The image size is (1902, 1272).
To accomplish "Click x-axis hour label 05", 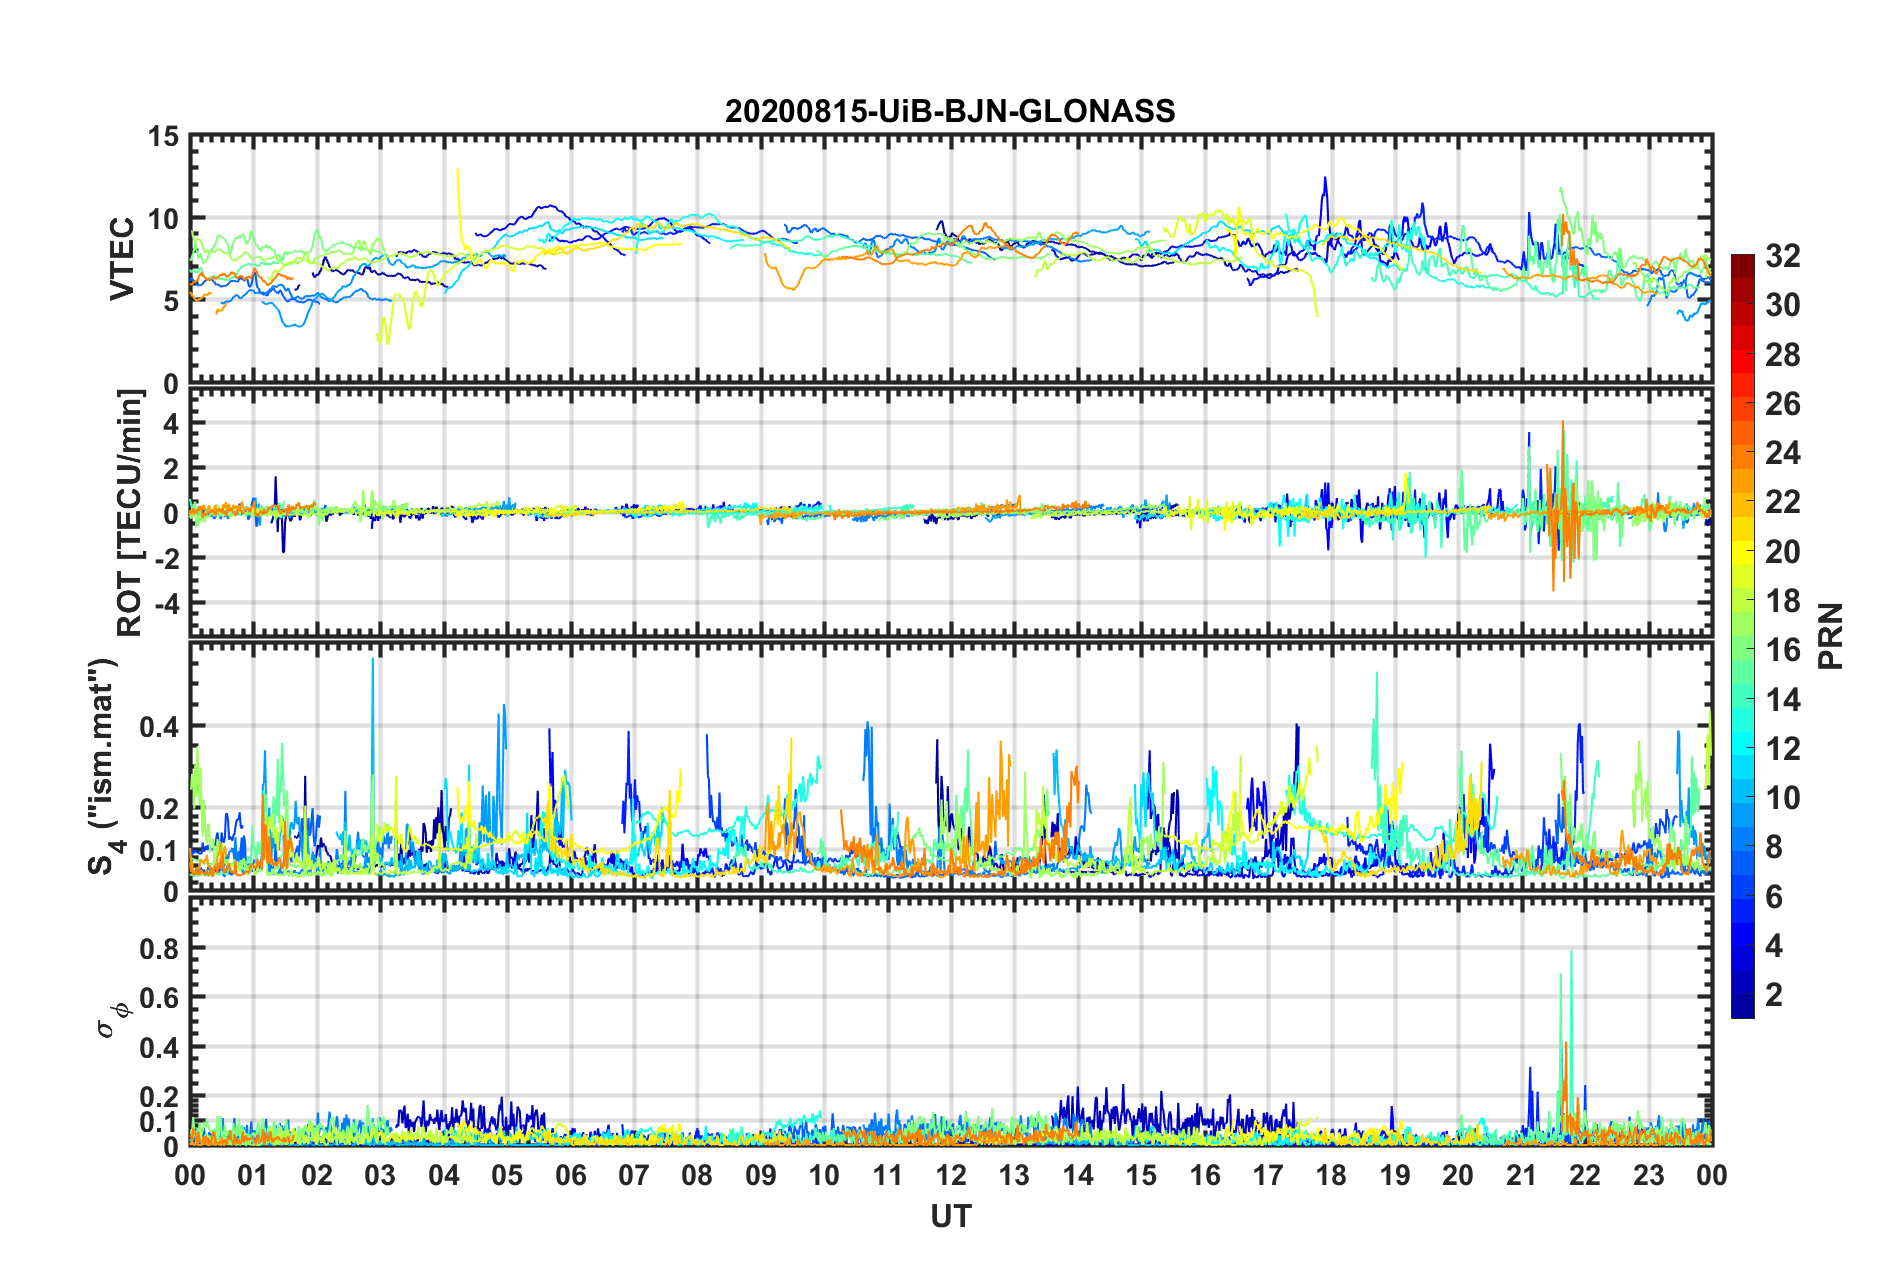I will tap(507, 1175).
